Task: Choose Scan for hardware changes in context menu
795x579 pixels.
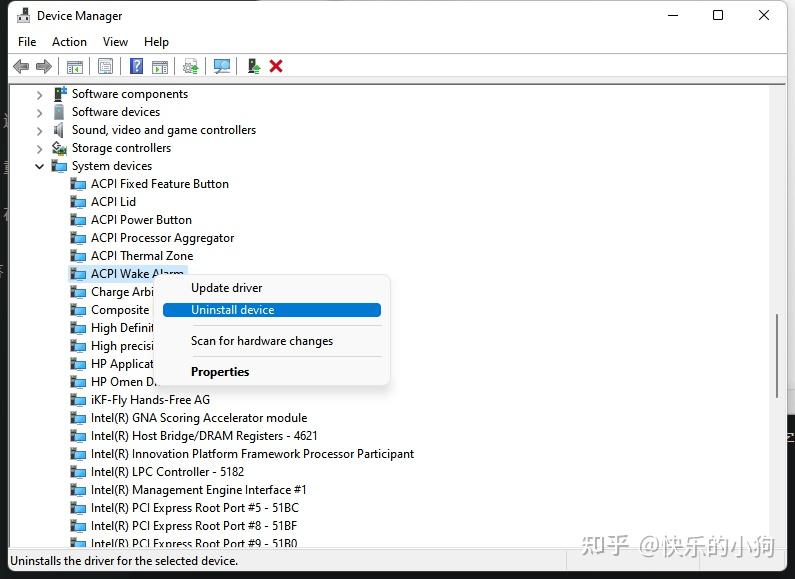Action: (x=272, y=341)
